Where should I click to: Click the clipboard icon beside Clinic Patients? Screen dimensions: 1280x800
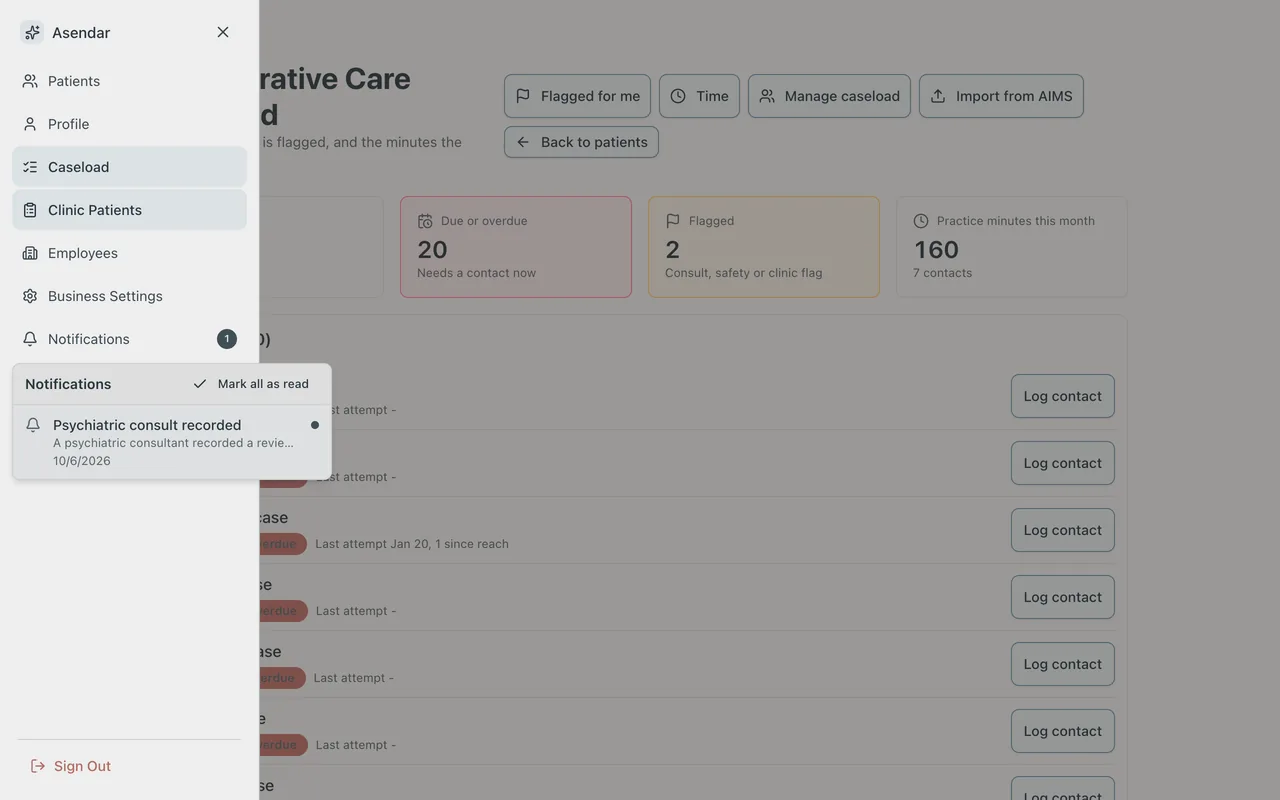[x=30, y=210]
